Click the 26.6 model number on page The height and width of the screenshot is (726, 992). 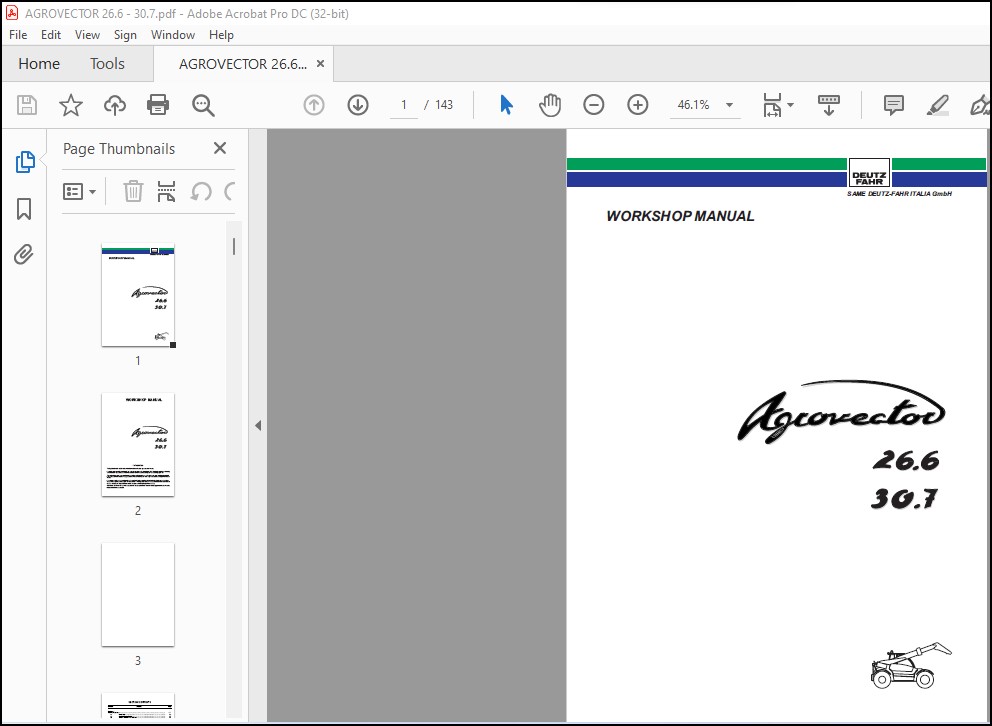click(906, 460)
